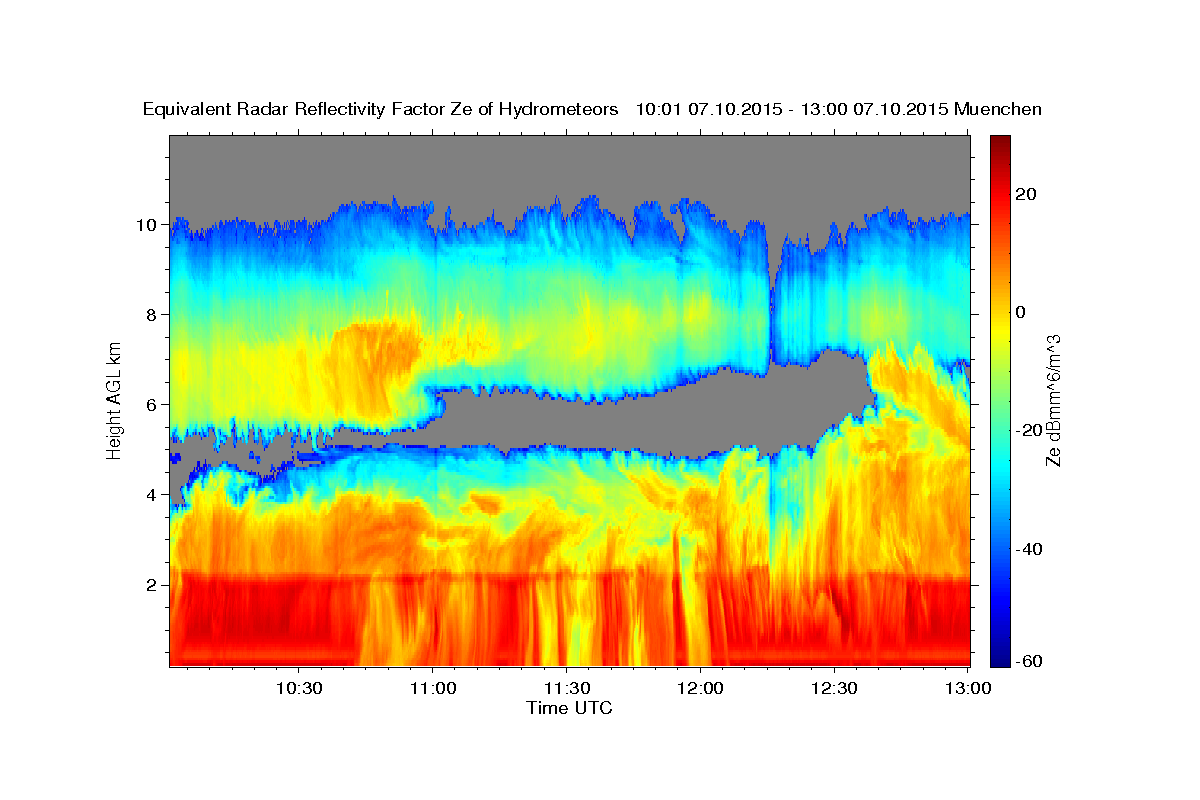1200x800 pixels.
Task: Click the dark blue bottom of the colorbar
Action: 999,657
